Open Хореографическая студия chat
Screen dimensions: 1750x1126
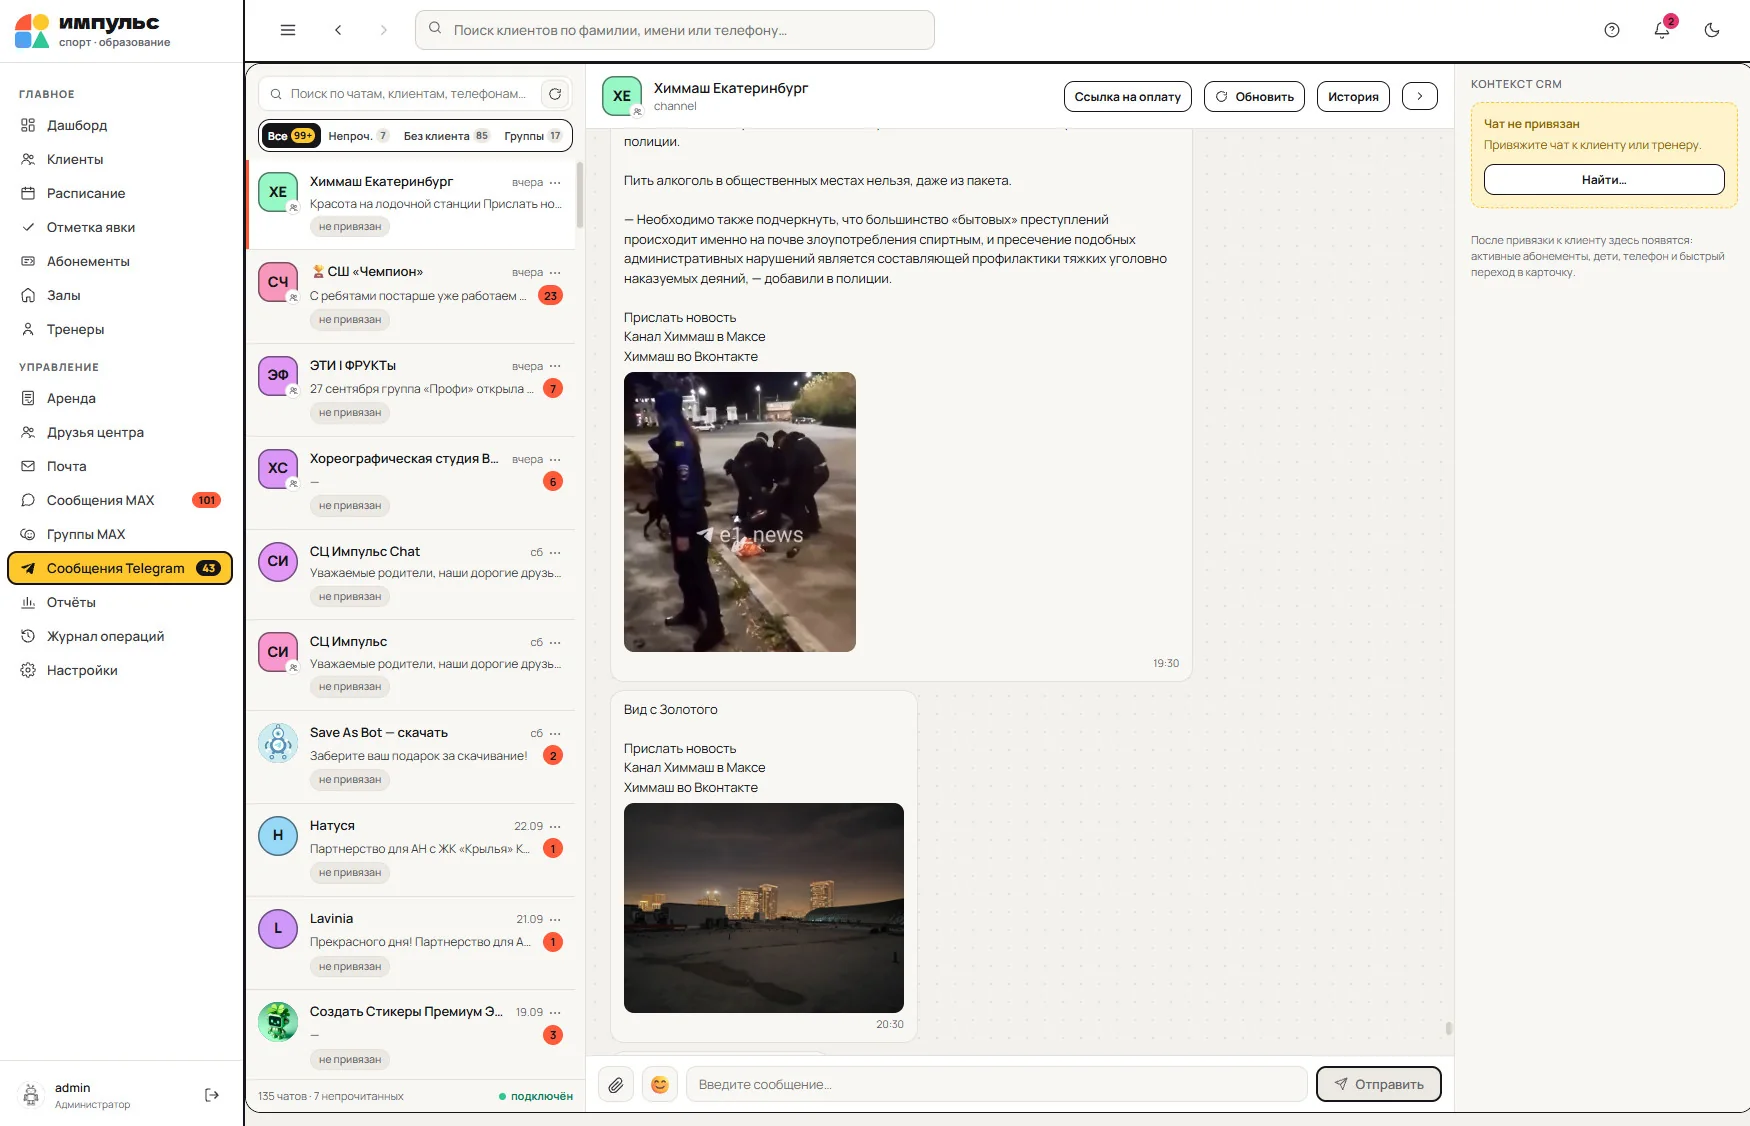coord(411,483)
